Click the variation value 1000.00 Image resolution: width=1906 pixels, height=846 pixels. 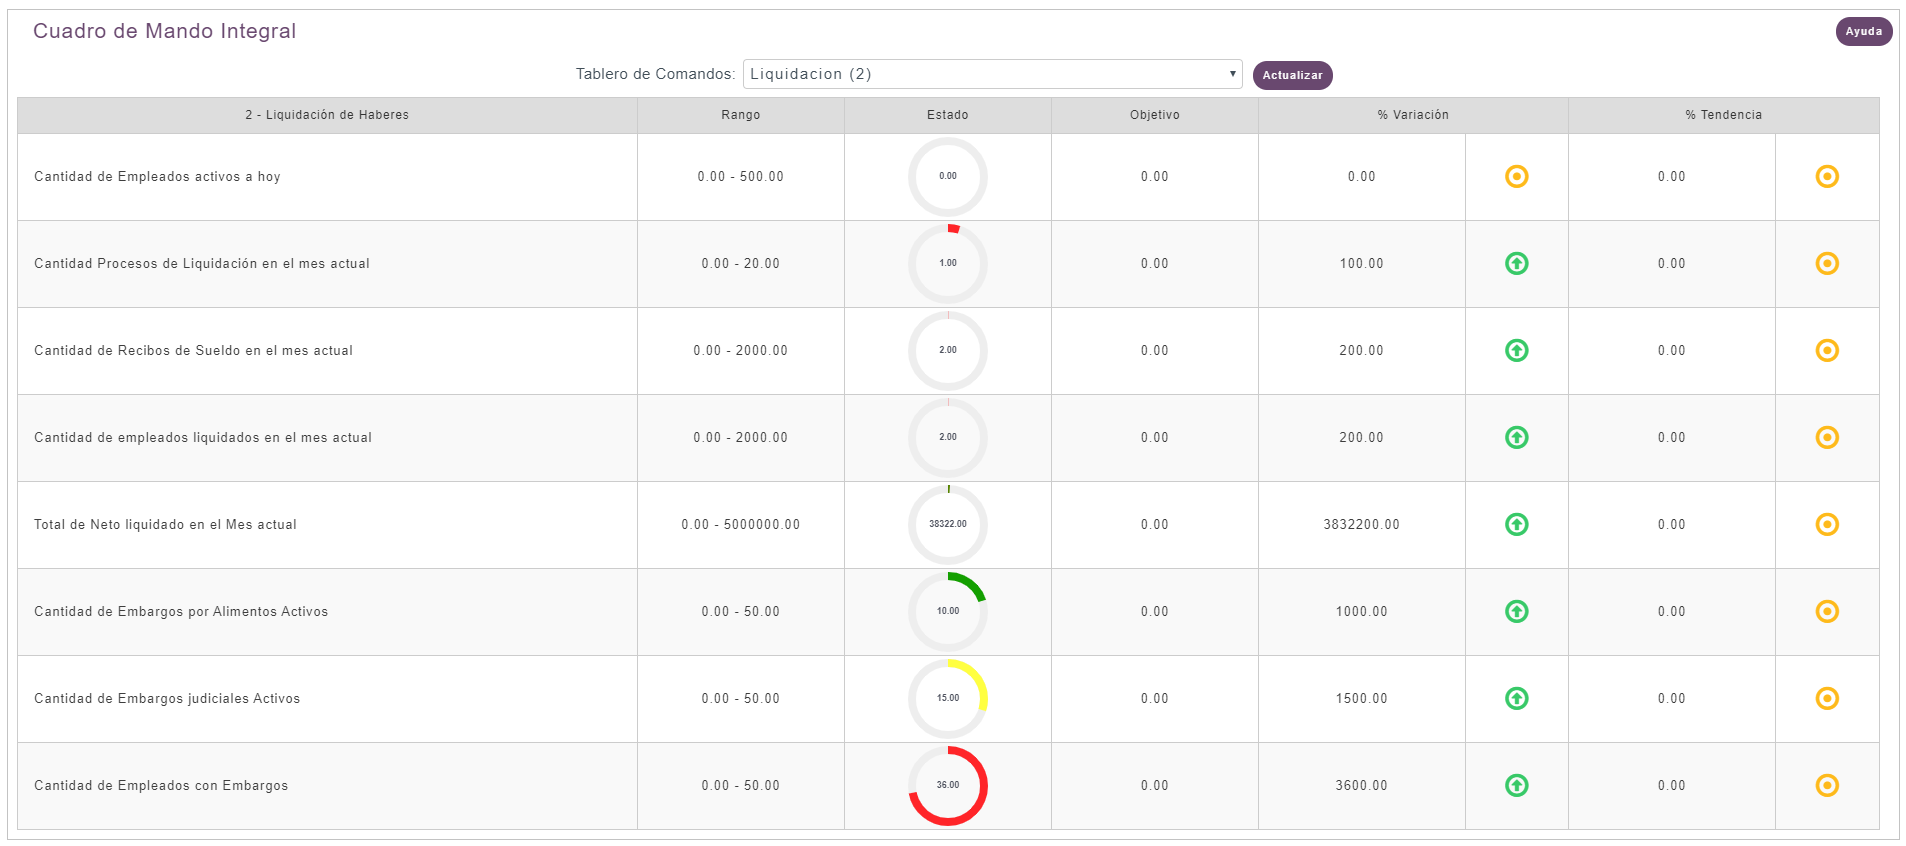click(1362, 612)
